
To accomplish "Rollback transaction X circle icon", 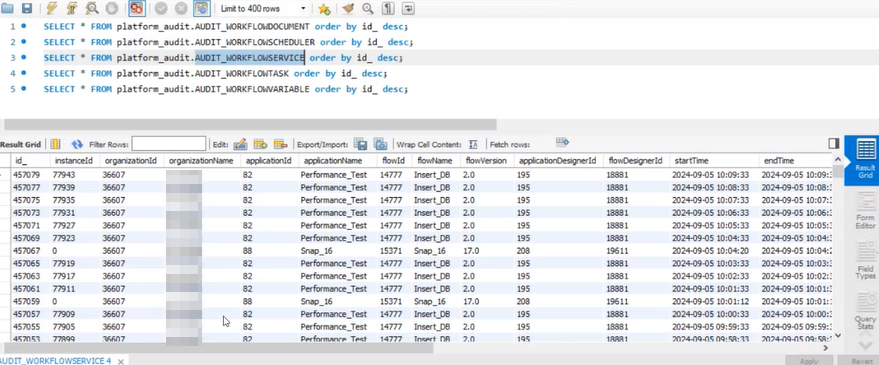I will (x=181, y=8).
